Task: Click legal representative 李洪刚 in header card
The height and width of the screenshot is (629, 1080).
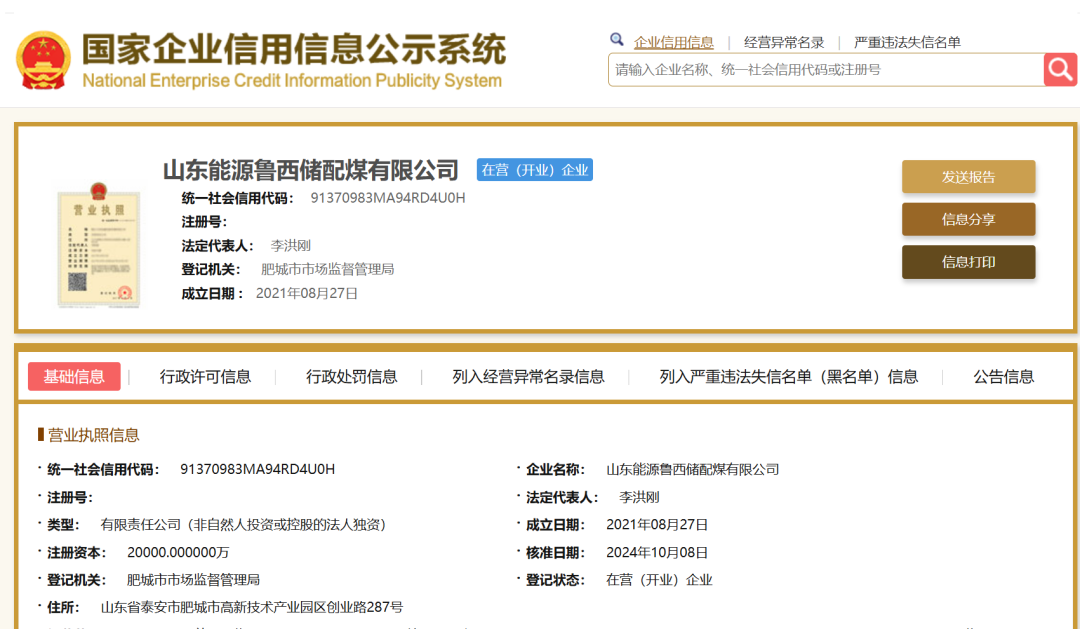Action: point(291,245)
